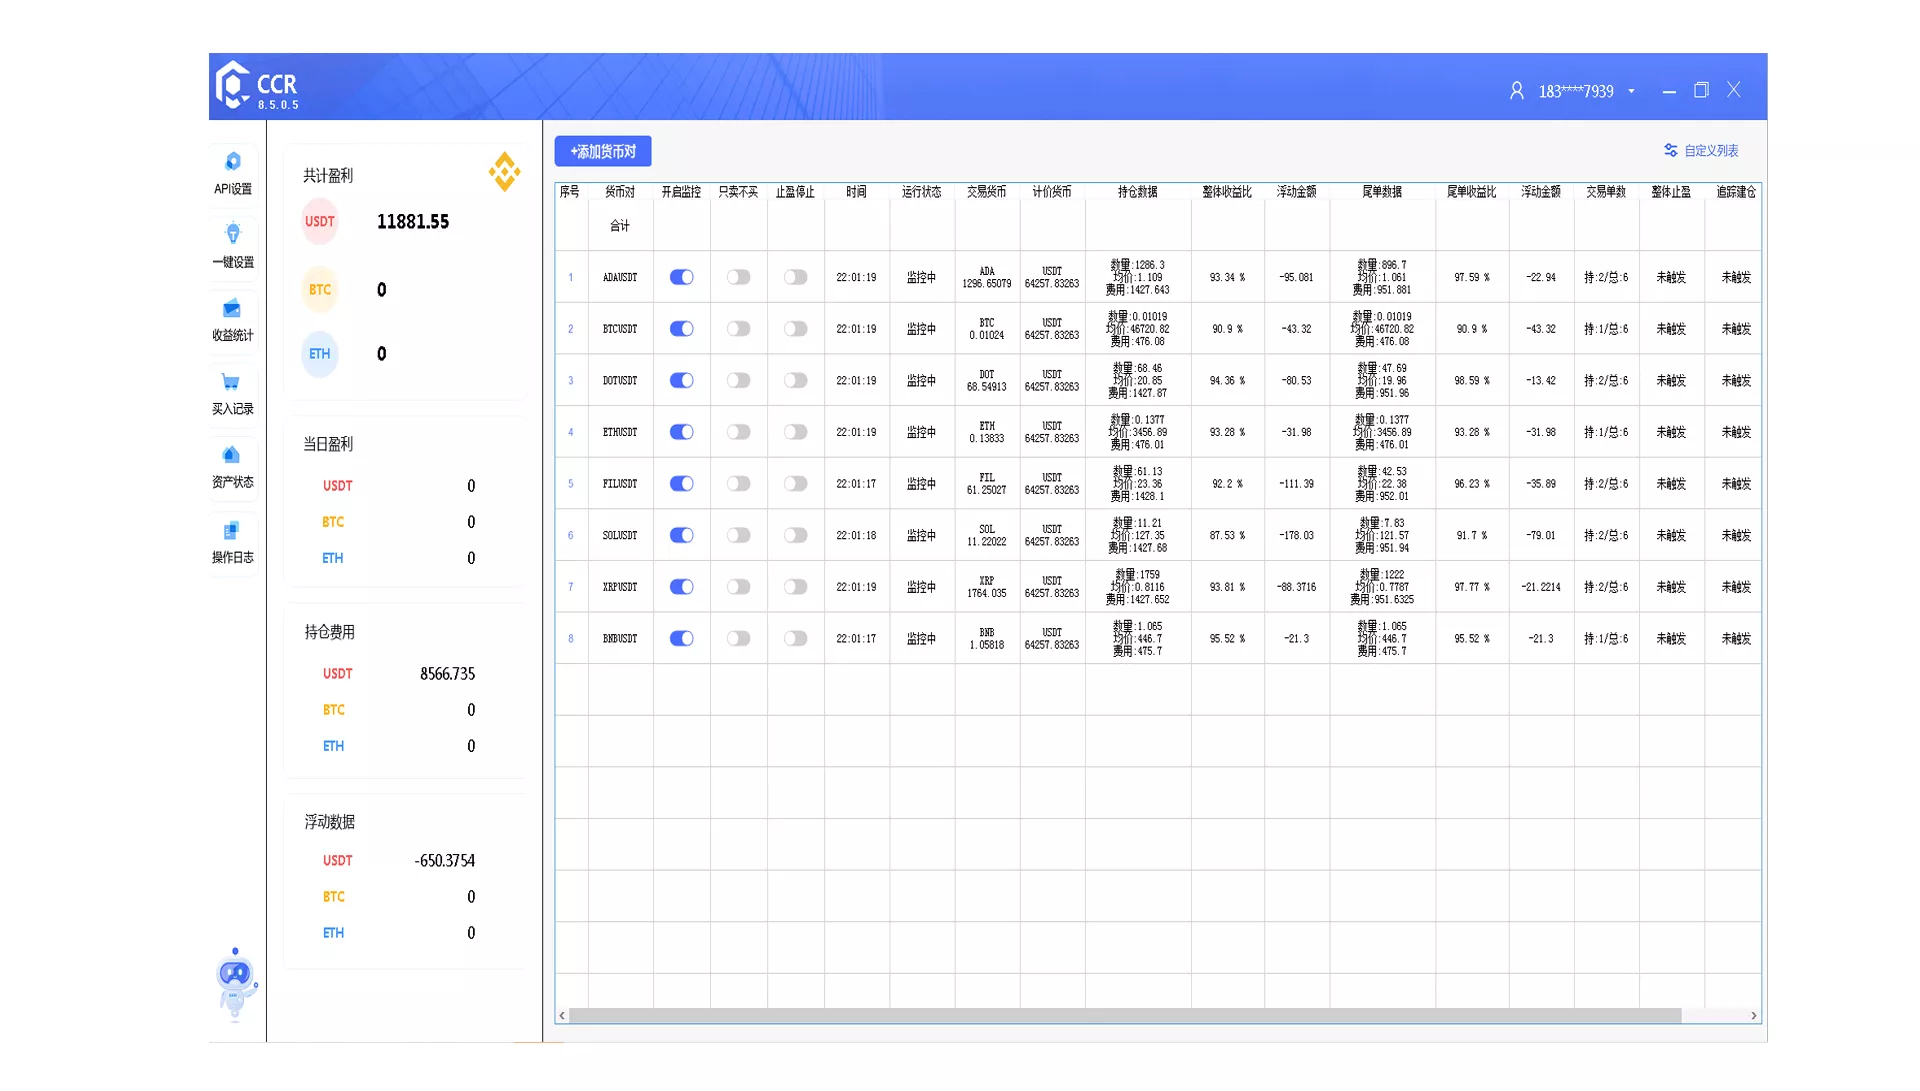Open the 收益统计 sidebar icon

tap(232, 309)
